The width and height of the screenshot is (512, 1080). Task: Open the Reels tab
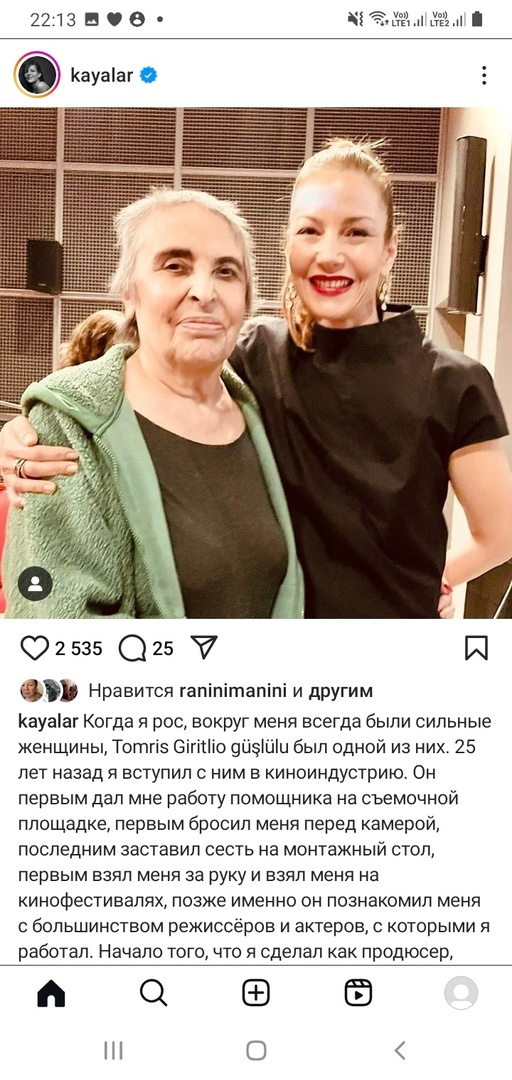click(358, 993)
